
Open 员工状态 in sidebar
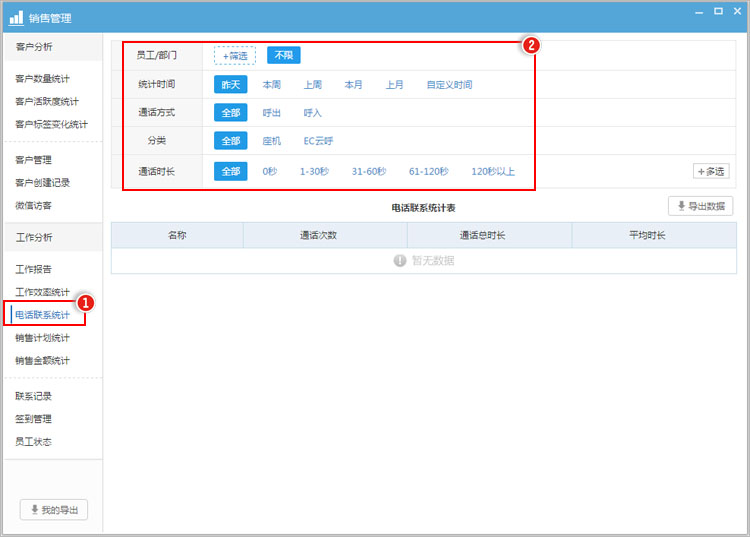[33, 442]
